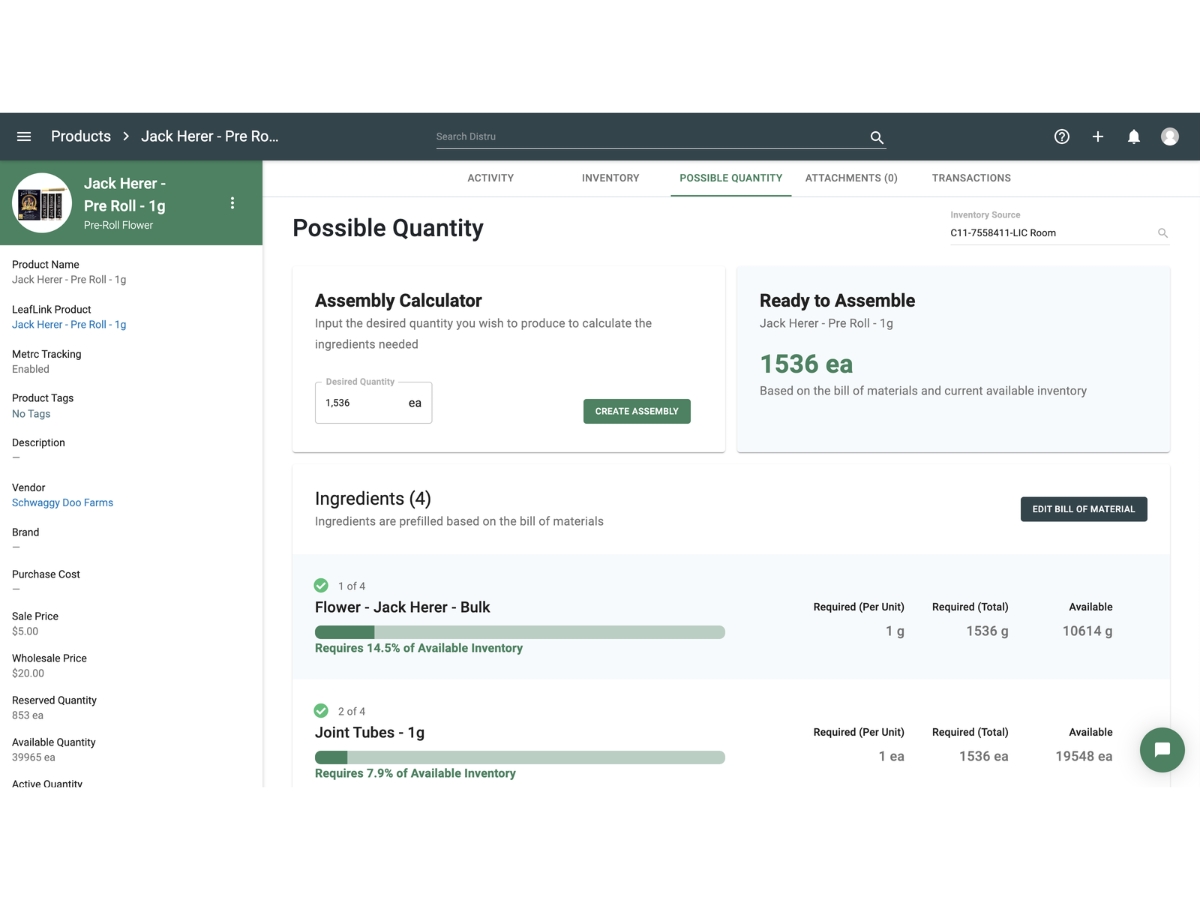Click Edit Bill of Material button
Viewport: 1200px width, 900px height.
click(1084, 509)
